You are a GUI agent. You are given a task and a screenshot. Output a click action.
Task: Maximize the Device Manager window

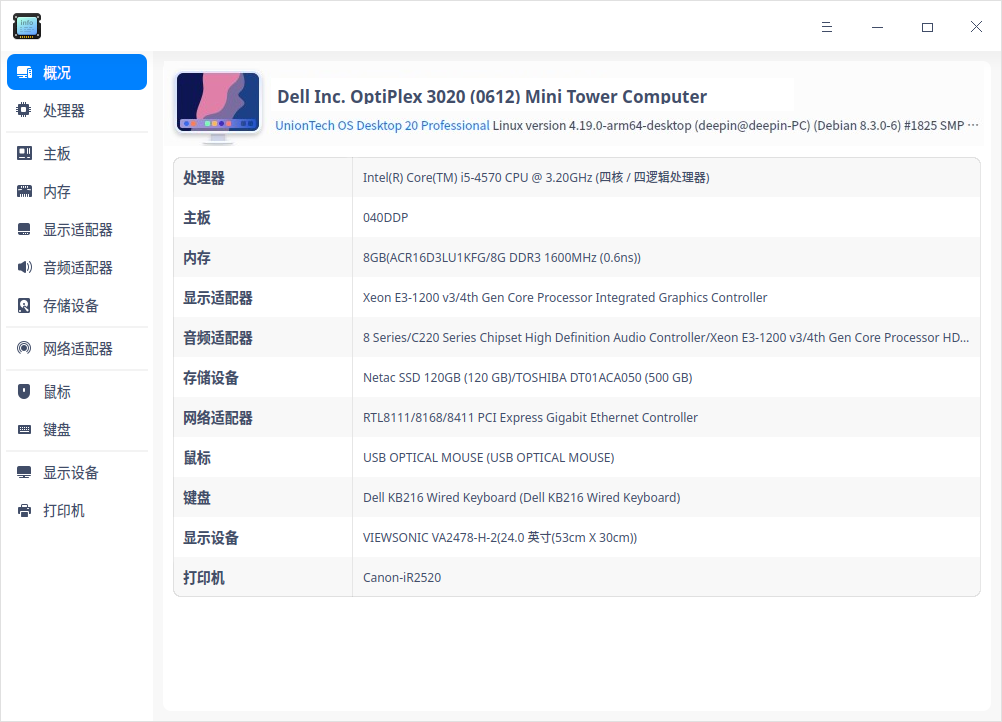point(927,27)
